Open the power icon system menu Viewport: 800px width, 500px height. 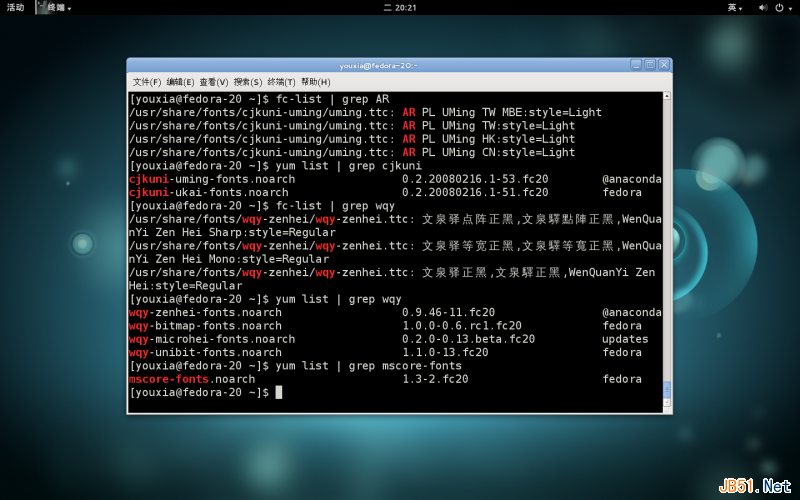point(779,7)
